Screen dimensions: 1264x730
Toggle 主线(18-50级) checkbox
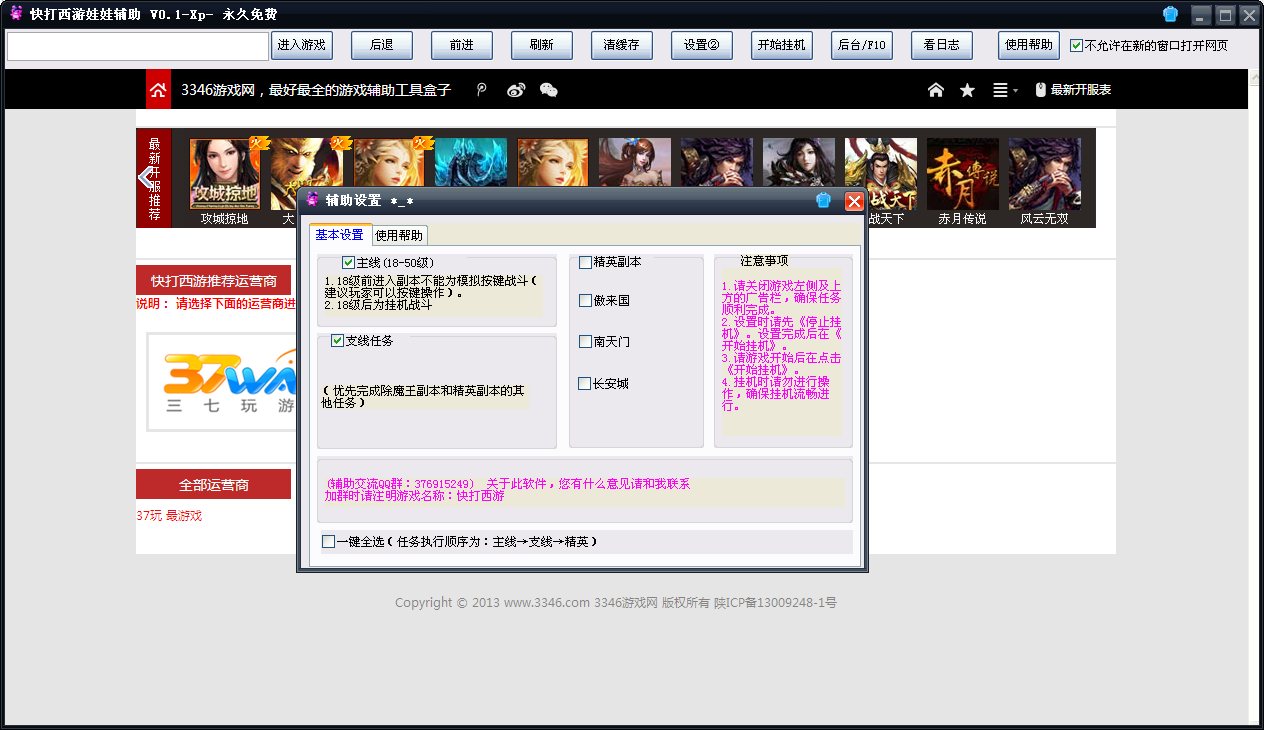(x=349, y=263)
